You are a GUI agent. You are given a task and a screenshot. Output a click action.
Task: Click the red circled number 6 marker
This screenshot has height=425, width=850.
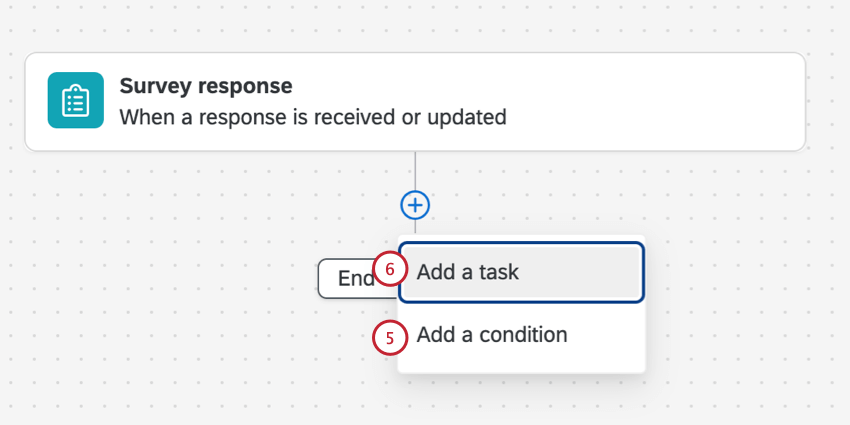tap(391, 271)
